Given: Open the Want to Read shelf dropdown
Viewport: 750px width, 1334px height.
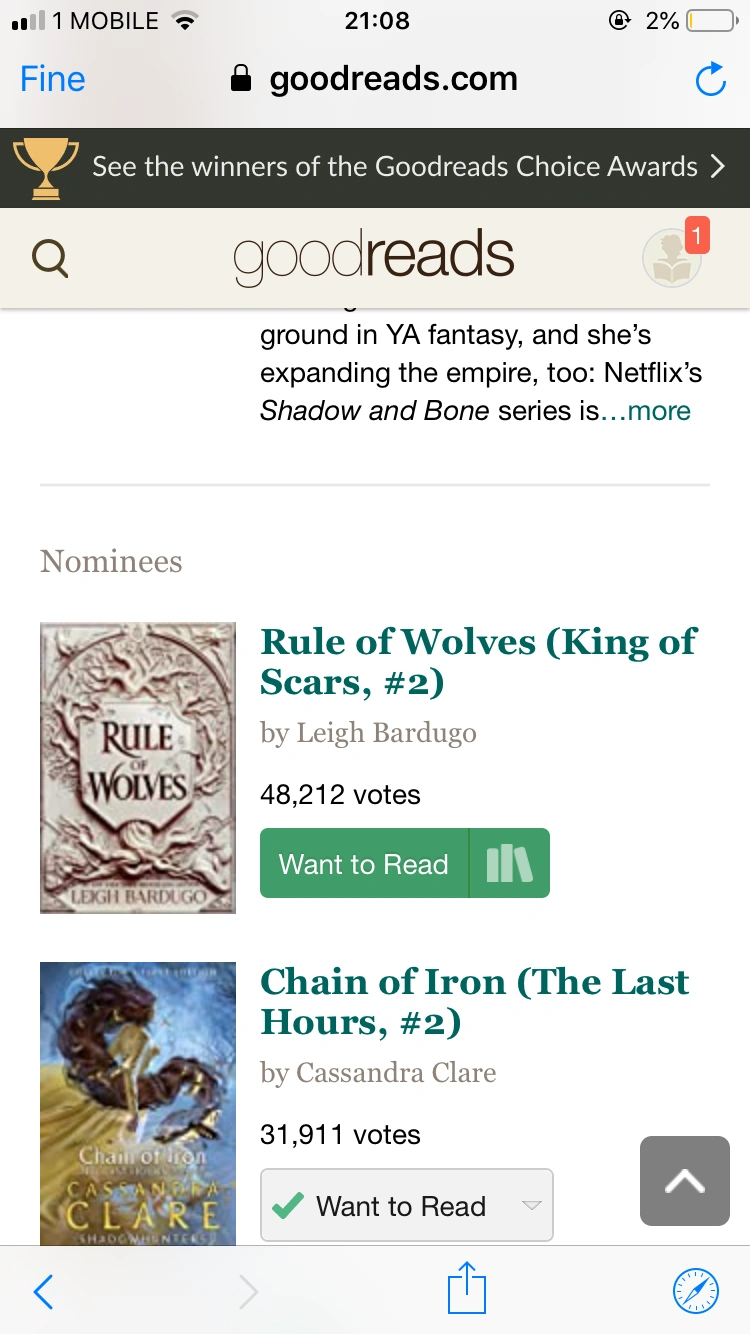Looking at the screenshot, I should click(x=531, y=1206).
